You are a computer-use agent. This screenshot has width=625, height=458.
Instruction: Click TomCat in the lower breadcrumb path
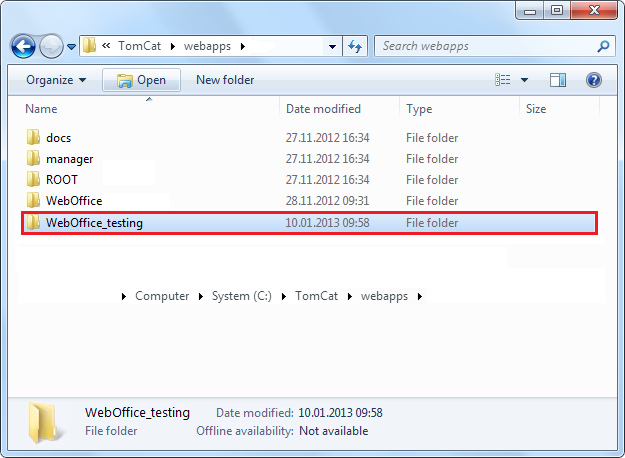coord(316,296)
